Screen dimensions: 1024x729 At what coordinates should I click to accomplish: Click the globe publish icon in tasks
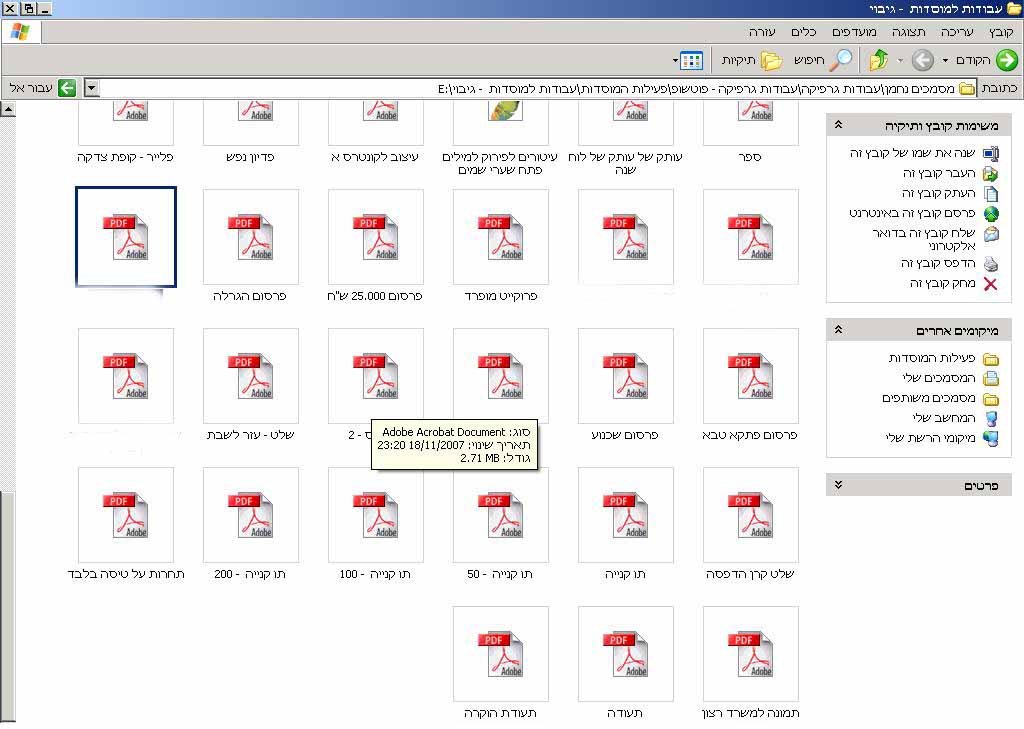coord(991,214)
